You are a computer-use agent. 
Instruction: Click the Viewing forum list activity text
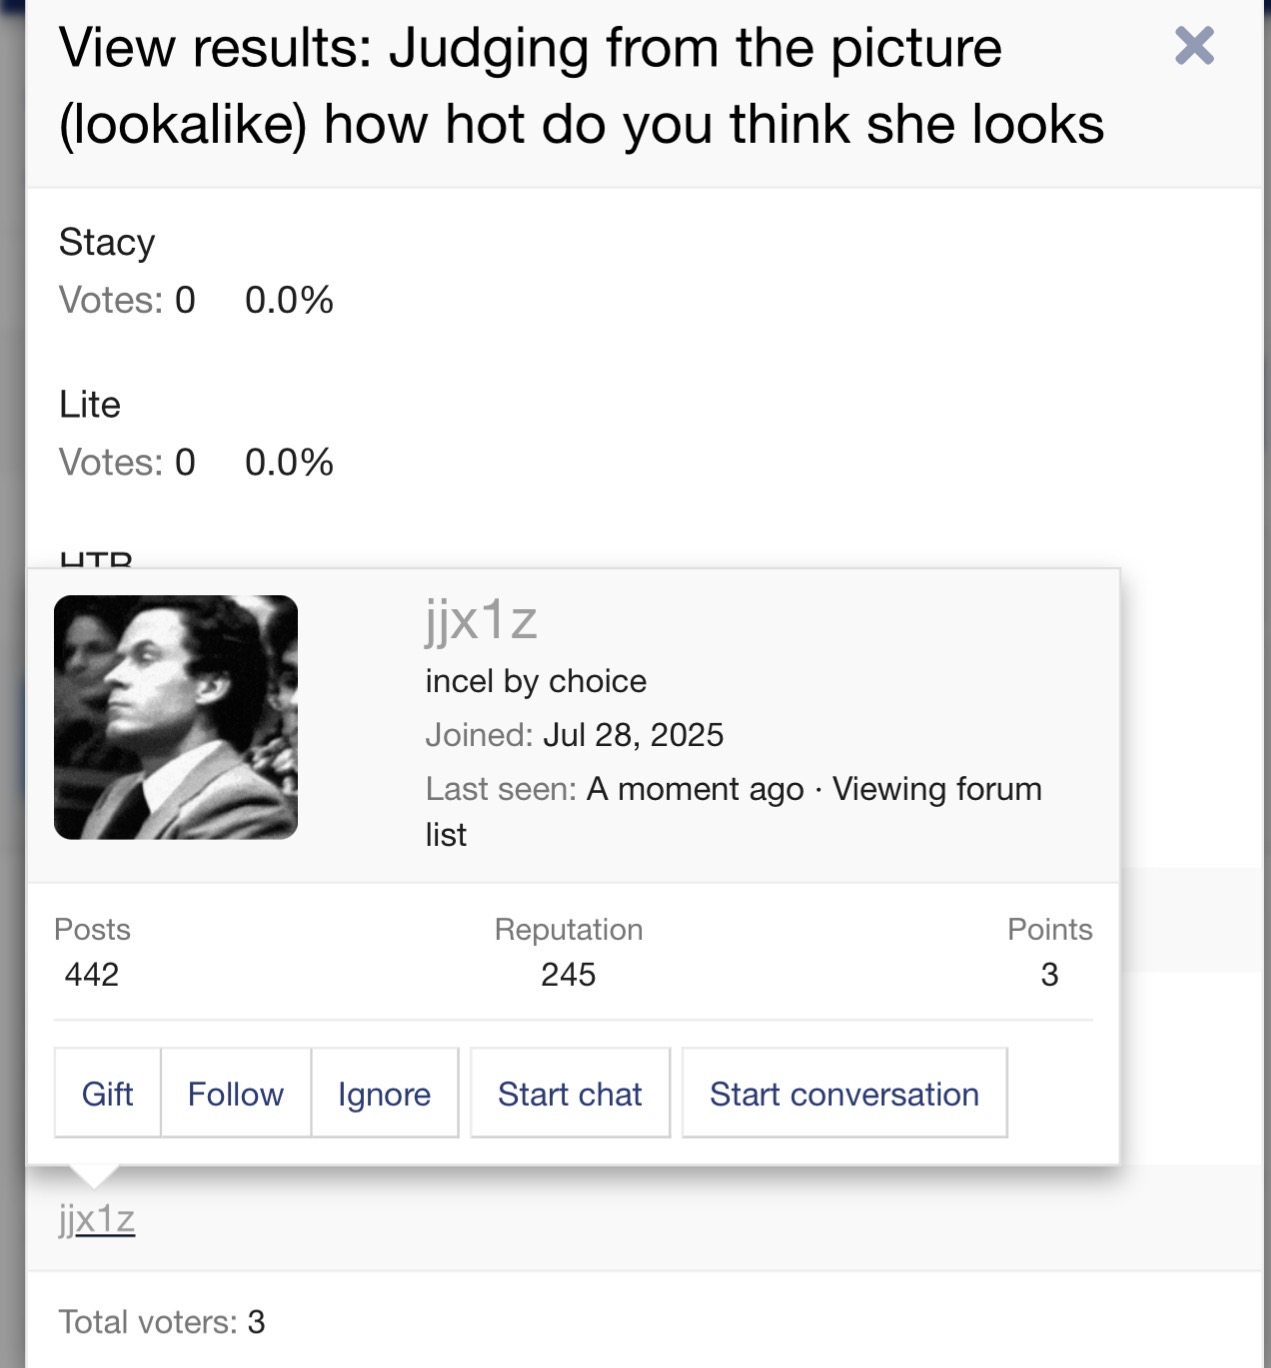pos(936,789)
